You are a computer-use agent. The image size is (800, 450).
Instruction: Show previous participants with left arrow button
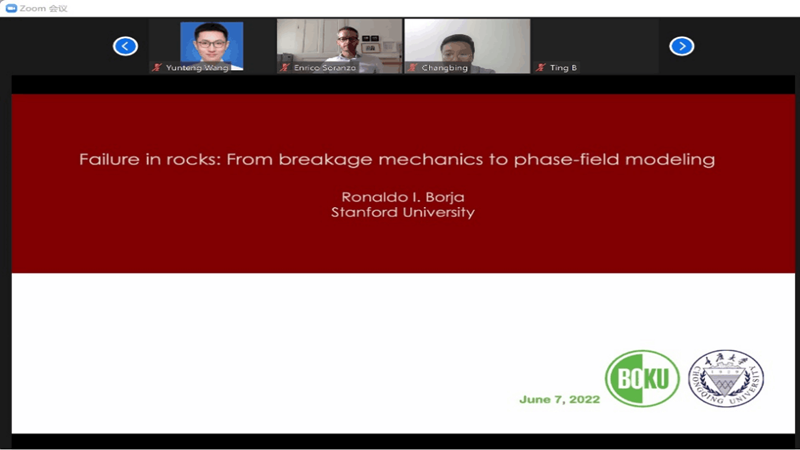pos(125,46)
